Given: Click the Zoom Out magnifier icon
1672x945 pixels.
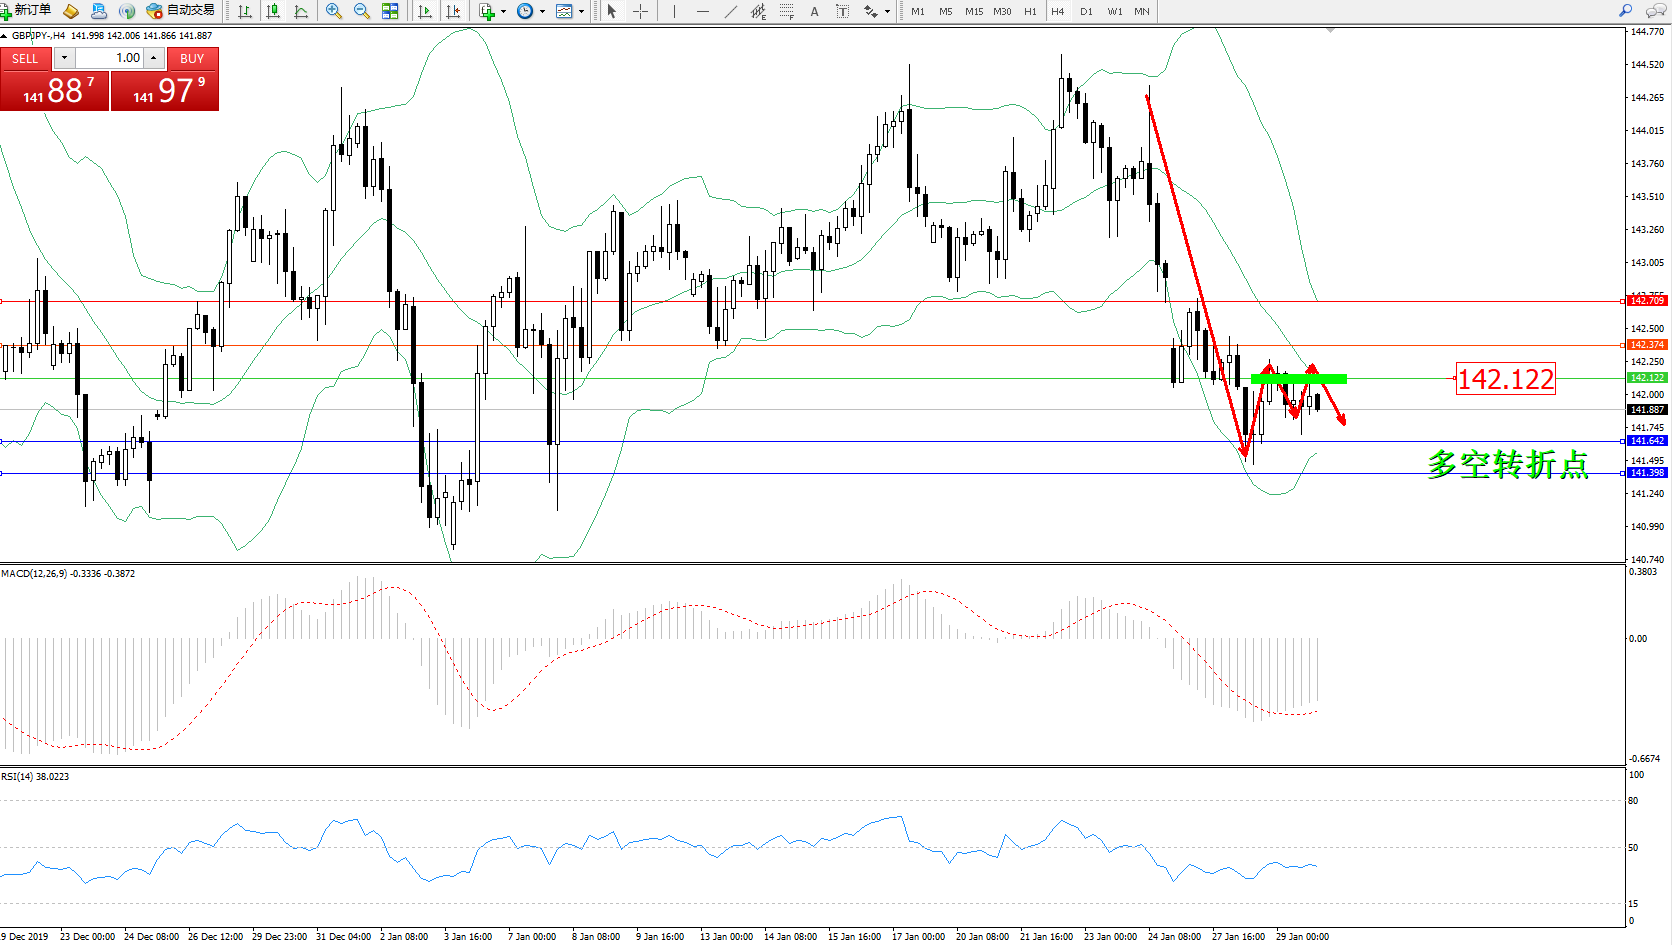Looking at the screenshot, I should [x=361, y=11].
